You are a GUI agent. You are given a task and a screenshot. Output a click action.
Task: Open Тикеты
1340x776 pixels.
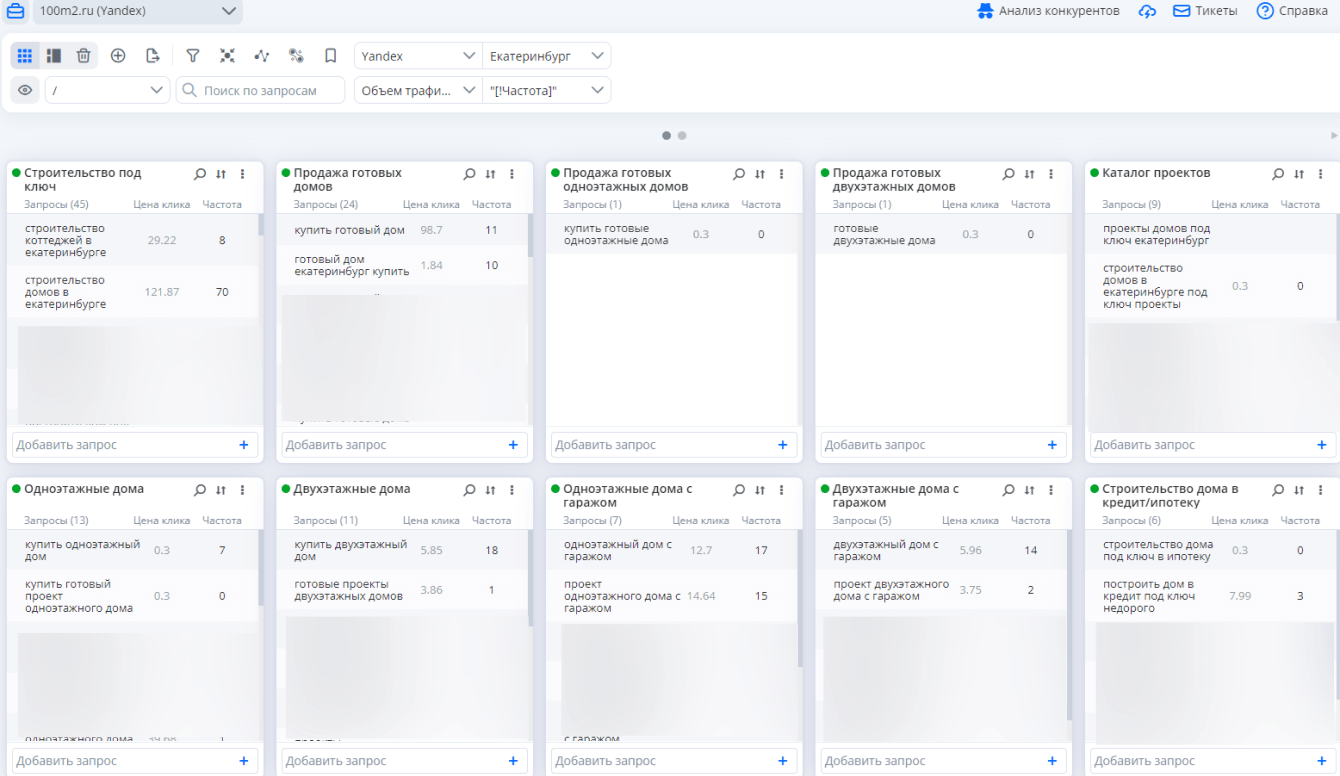(x=1205, y=11)
